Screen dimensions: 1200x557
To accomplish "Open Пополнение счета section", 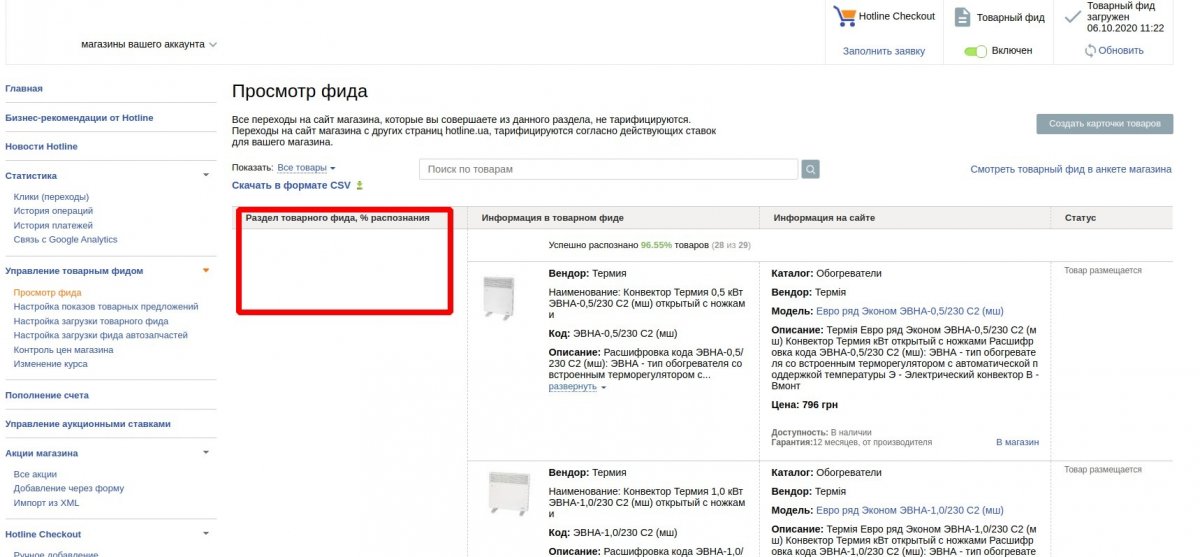I will pos(47,395).
